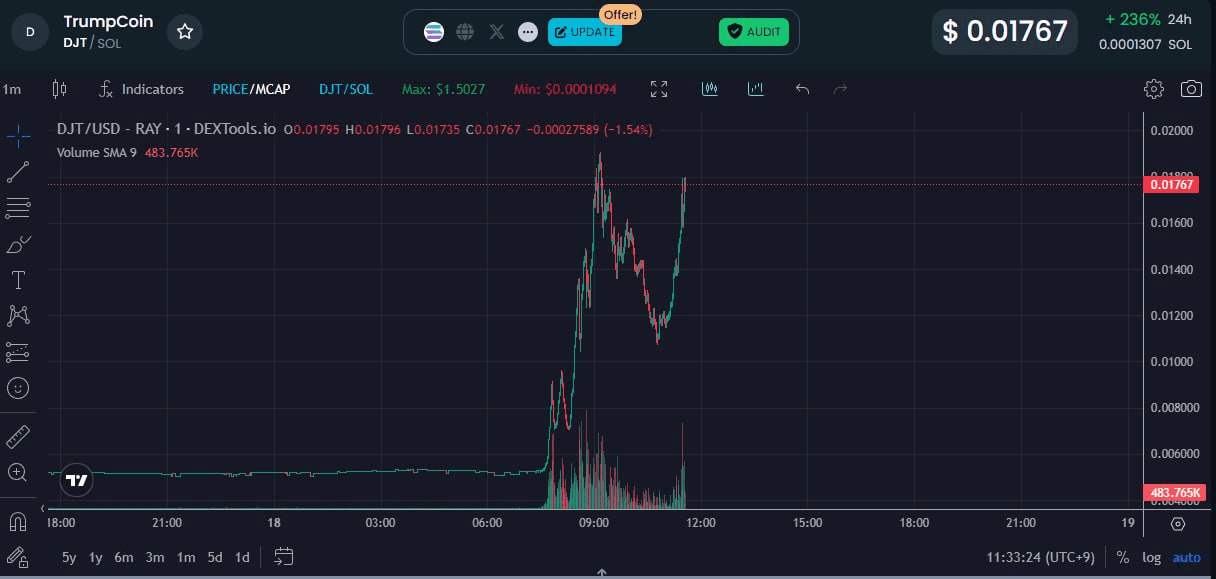Open the go to date calendar
Screen dimensions: 1216x579
[x=284, y=557]
